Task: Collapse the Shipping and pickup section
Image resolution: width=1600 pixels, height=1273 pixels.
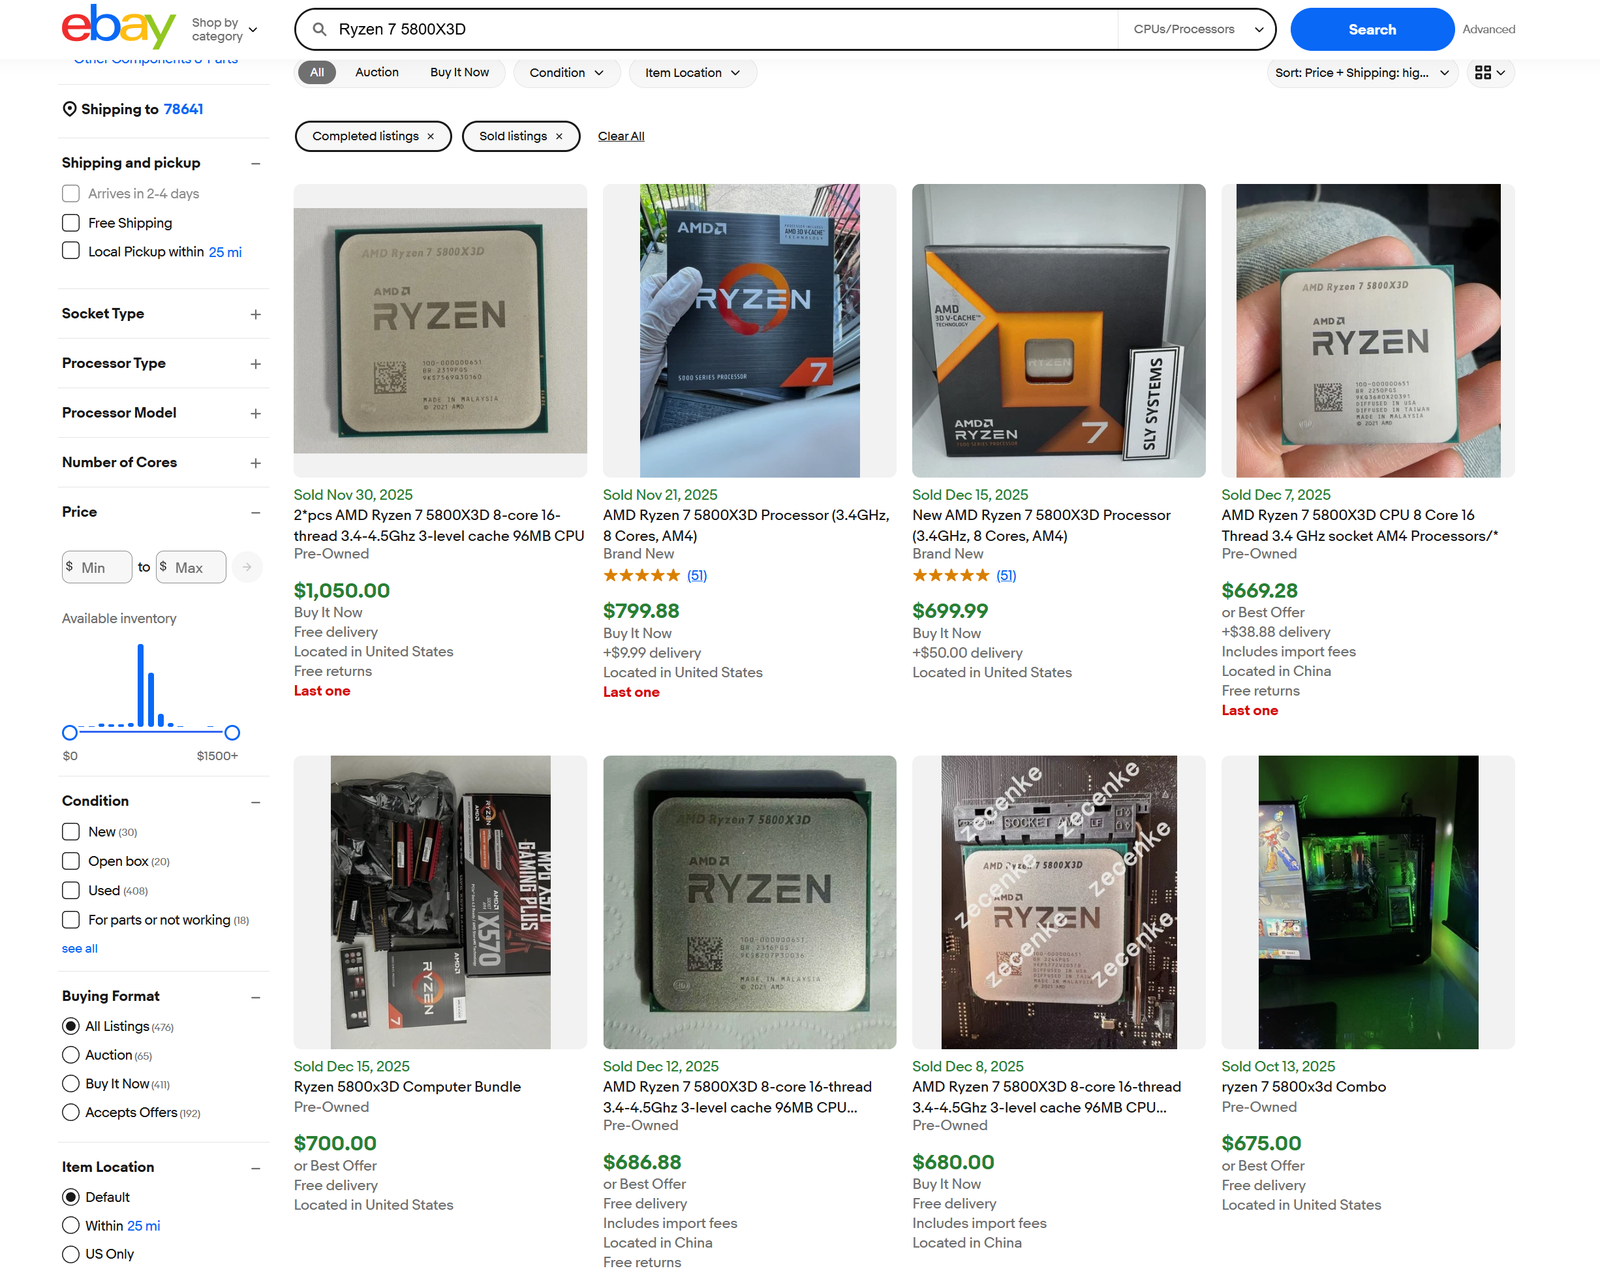Action: tap(256, 163)
